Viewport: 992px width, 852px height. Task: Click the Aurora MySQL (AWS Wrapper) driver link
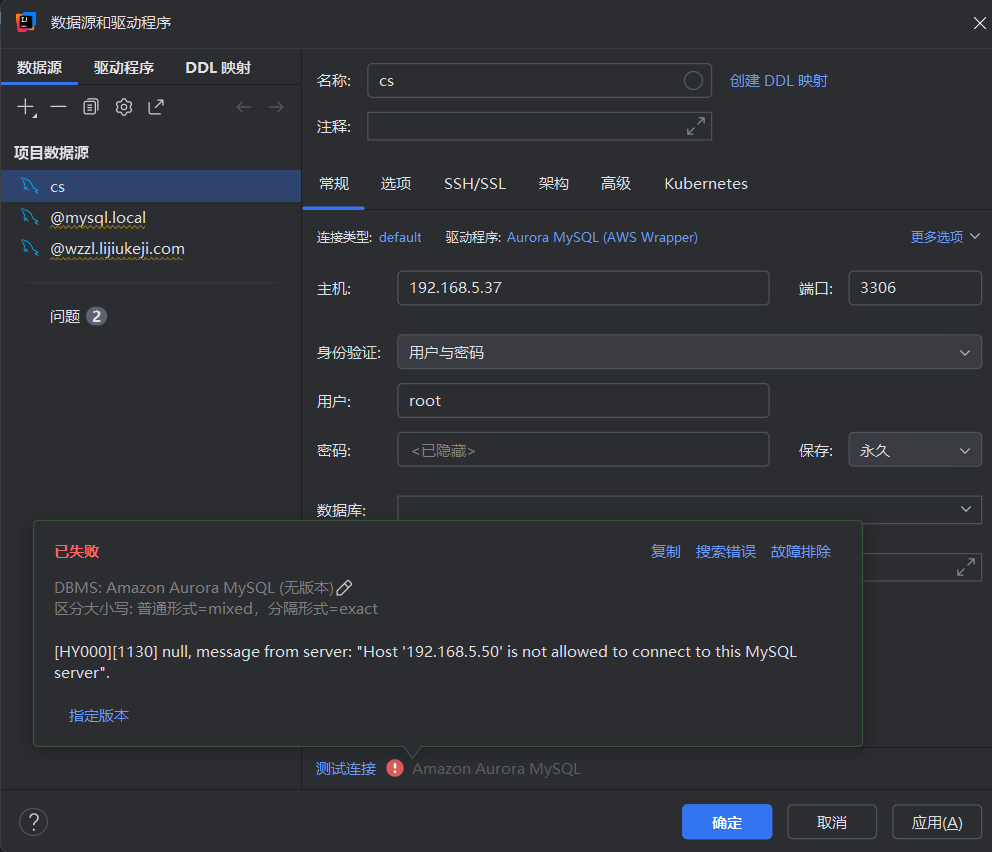(602, 237)
